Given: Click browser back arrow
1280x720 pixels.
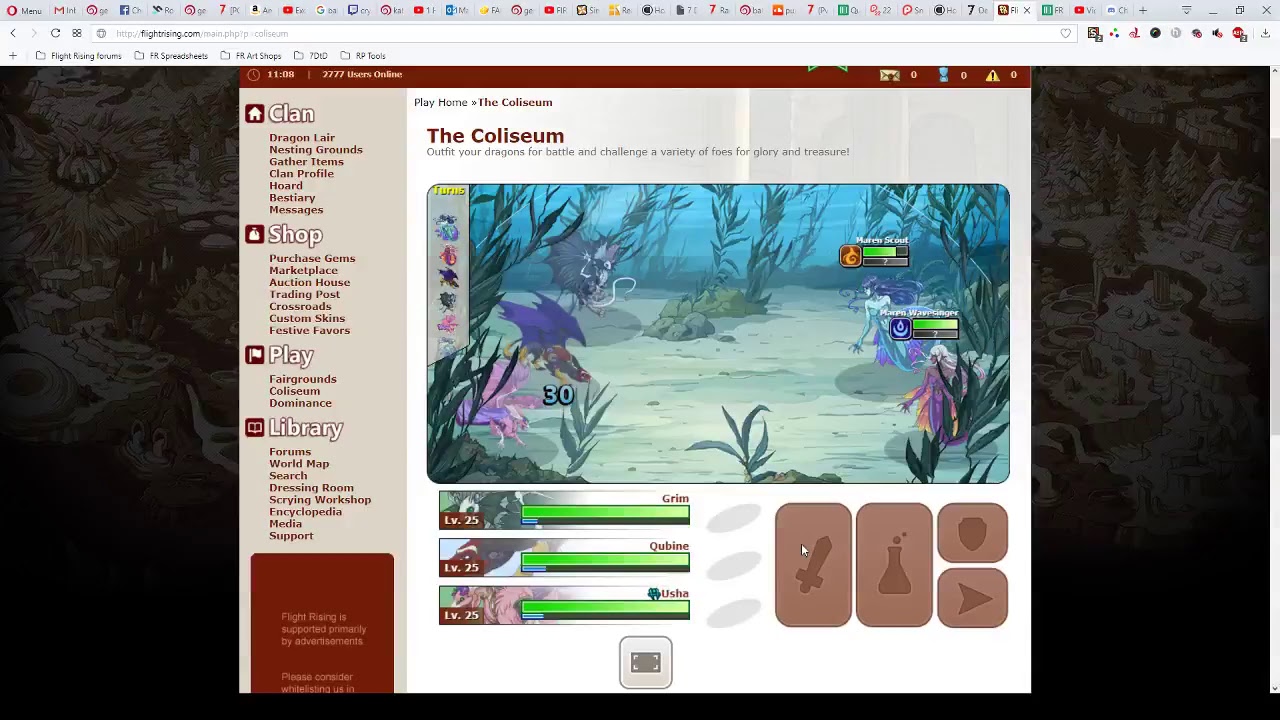Looking at the screenshot, I should point(13,33).
